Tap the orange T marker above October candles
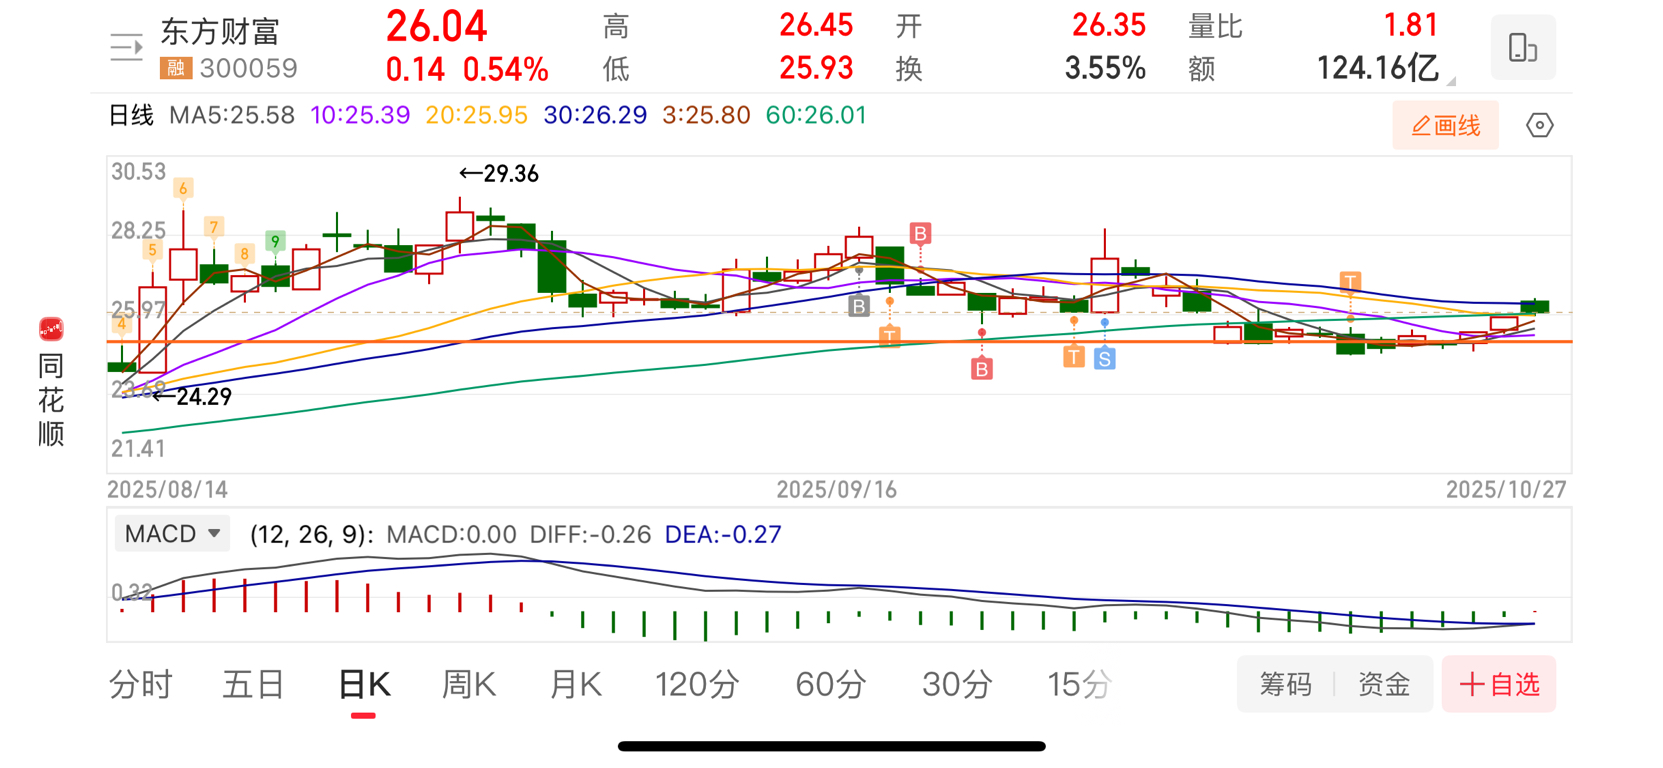The width and height of the screenshot is (1663, 768). point(1350,281)
